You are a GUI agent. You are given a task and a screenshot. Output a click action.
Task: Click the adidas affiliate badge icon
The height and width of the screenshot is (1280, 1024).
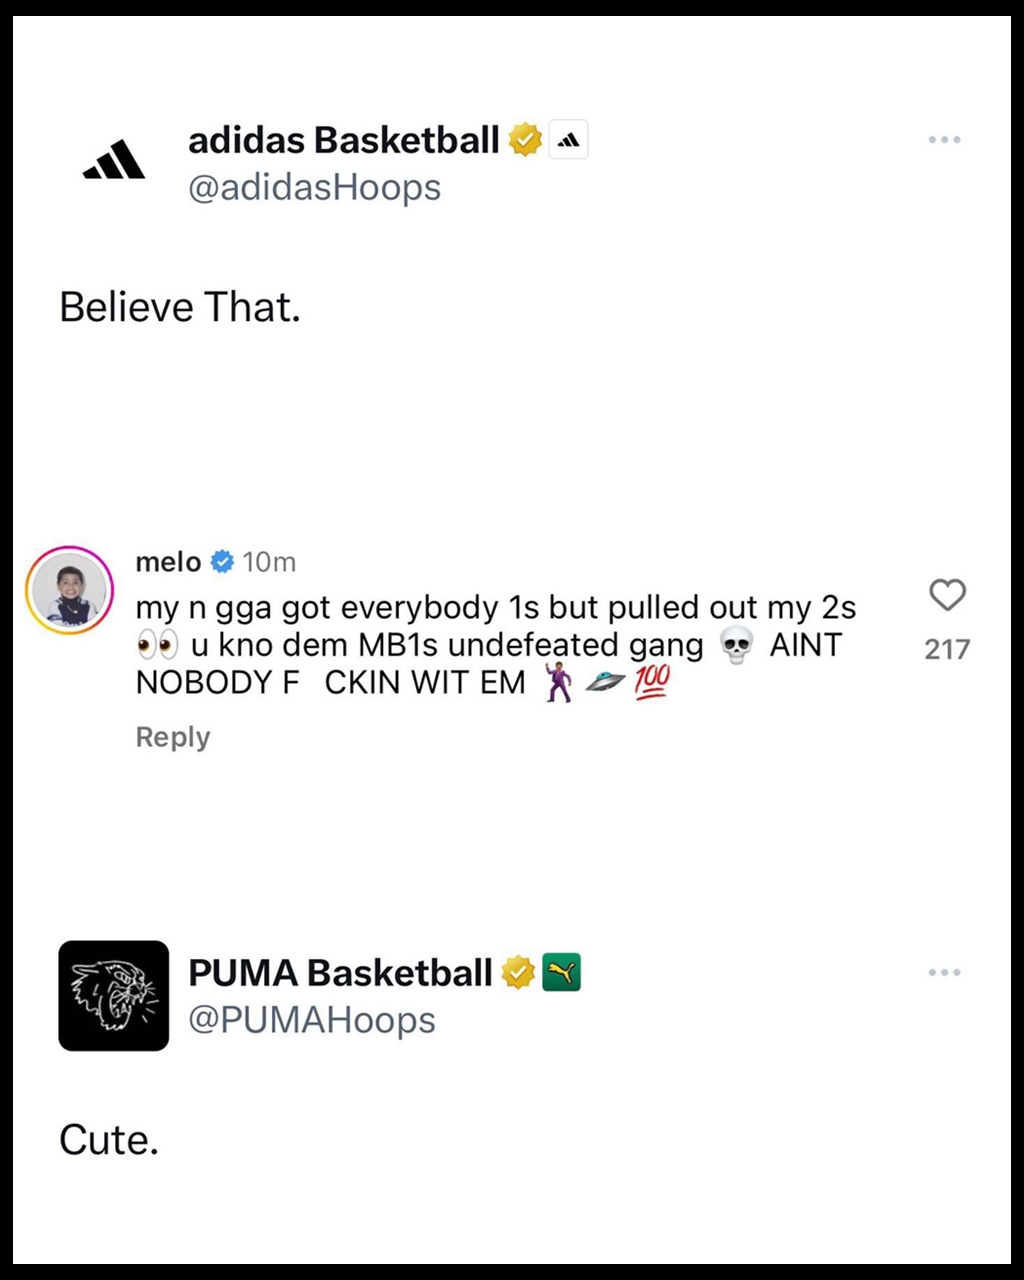click(569, 140)
